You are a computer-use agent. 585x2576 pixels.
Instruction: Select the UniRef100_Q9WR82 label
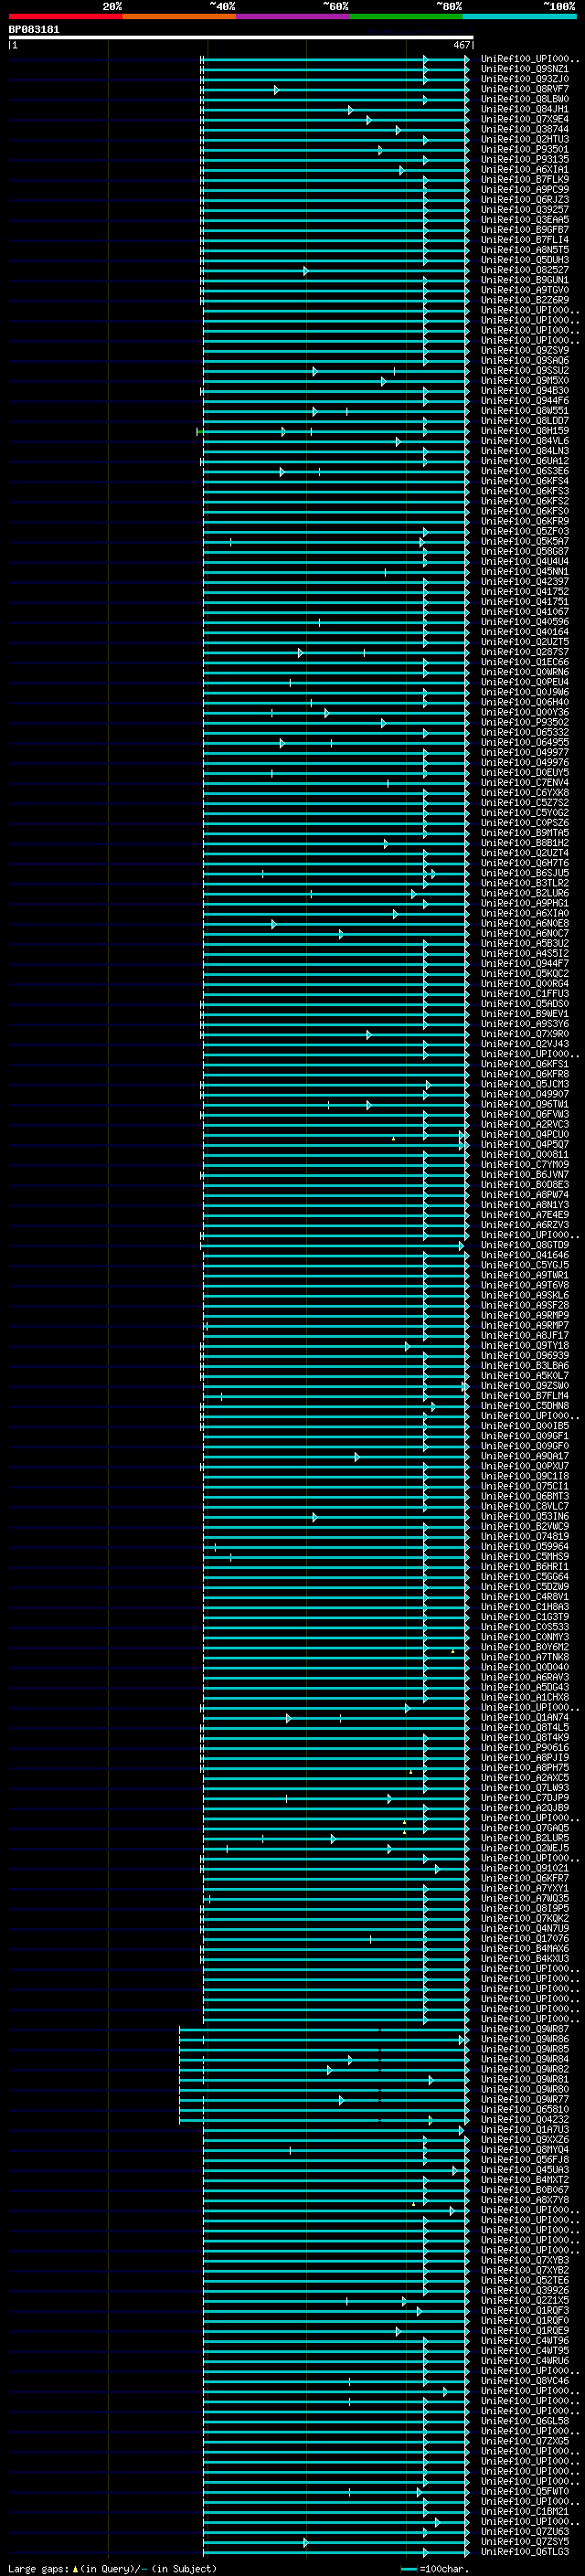point(525,2069)
